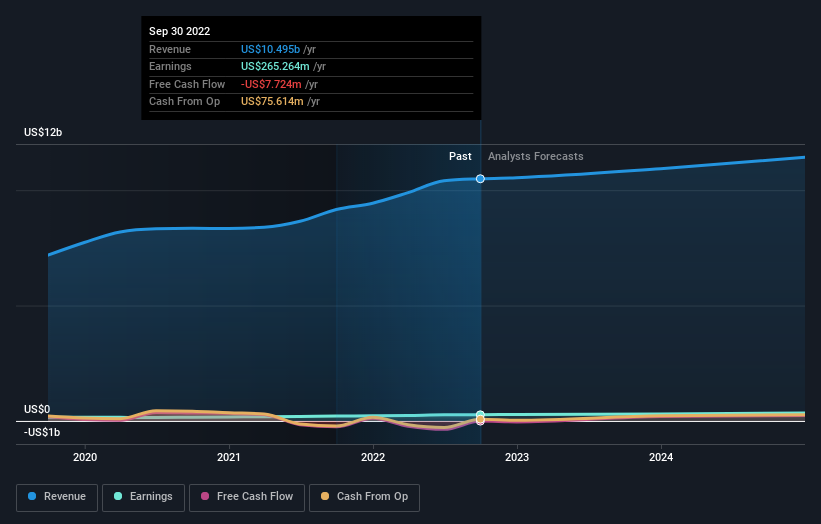
Task: Click the Revenue data point marker on the line
Action: click(x=480, y=179)
